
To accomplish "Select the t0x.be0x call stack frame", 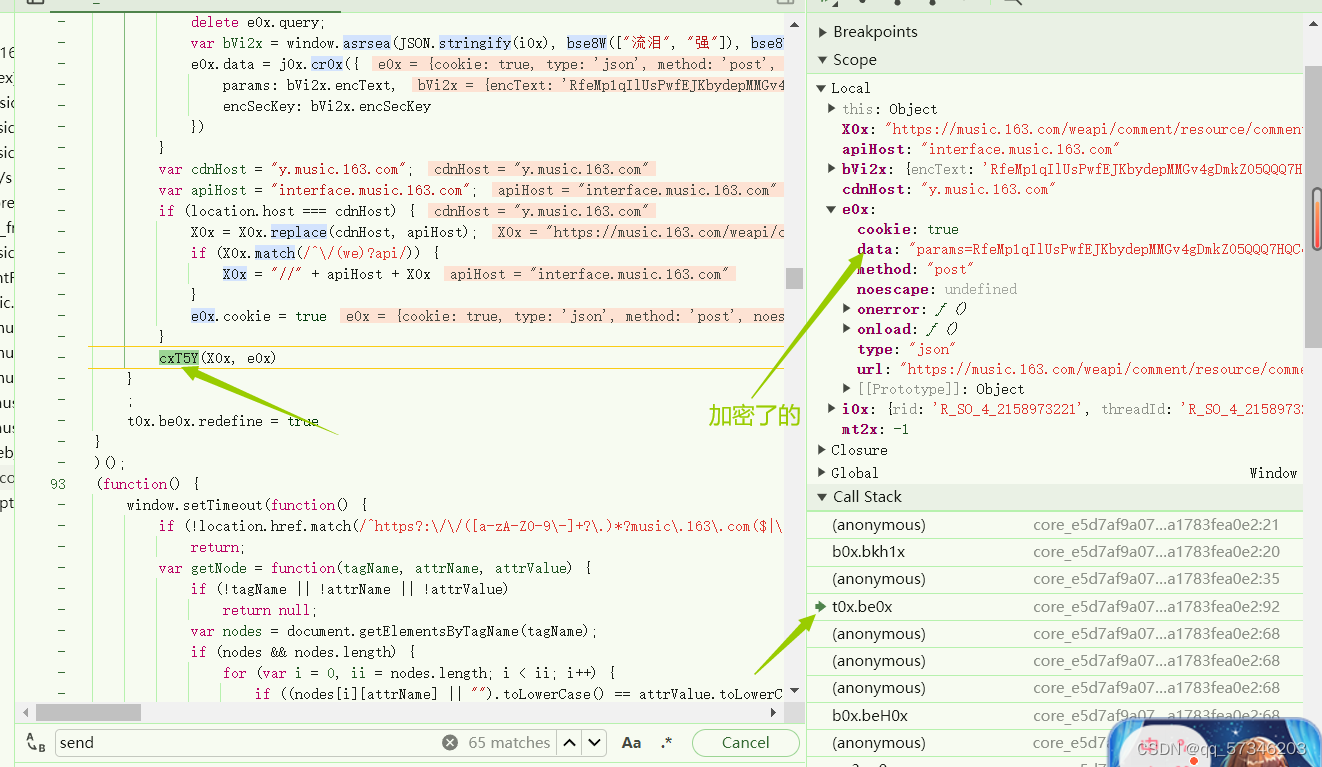I will pos(1055,606).
